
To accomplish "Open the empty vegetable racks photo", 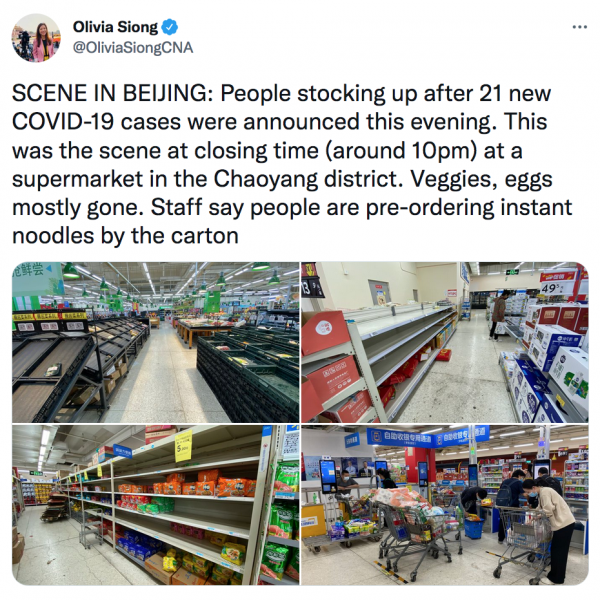I will pyautogui.click(x=155, y=342).
